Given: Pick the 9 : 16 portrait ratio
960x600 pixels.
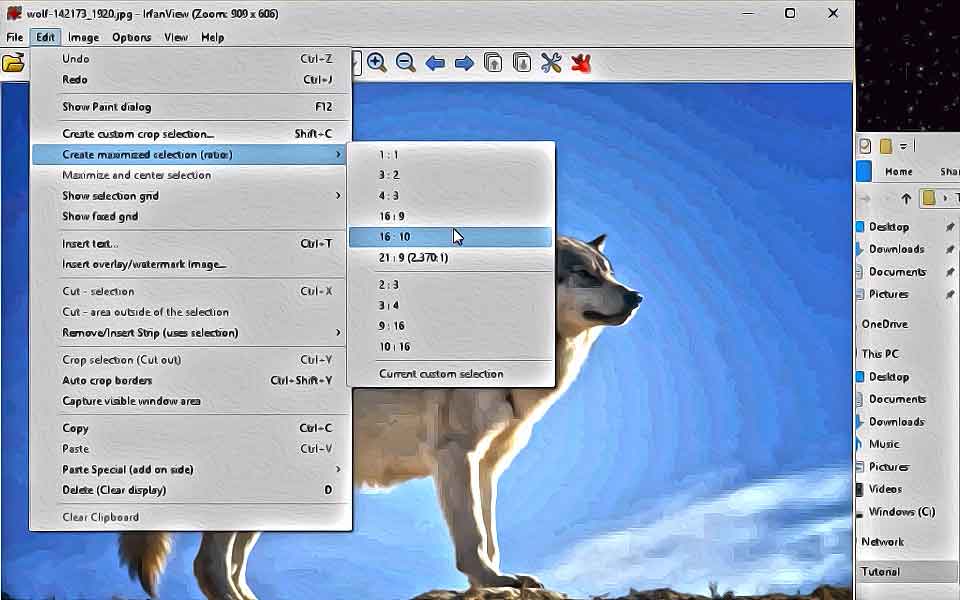Looking at the screenshot, I should click(x=450, y=326).
